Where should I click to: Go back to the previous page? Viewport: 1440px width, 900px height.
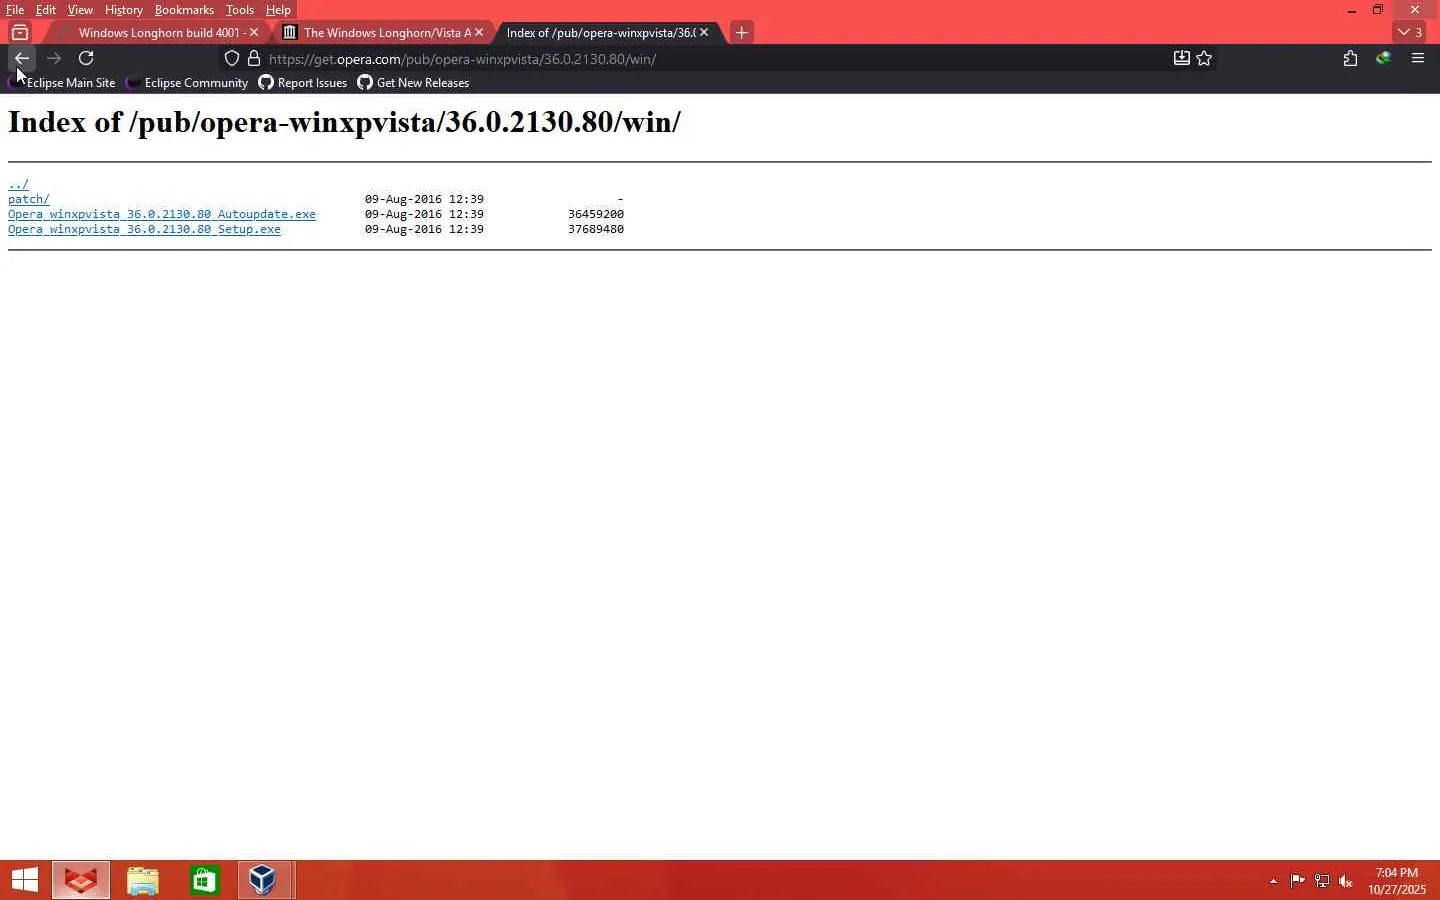coord(22,58)
